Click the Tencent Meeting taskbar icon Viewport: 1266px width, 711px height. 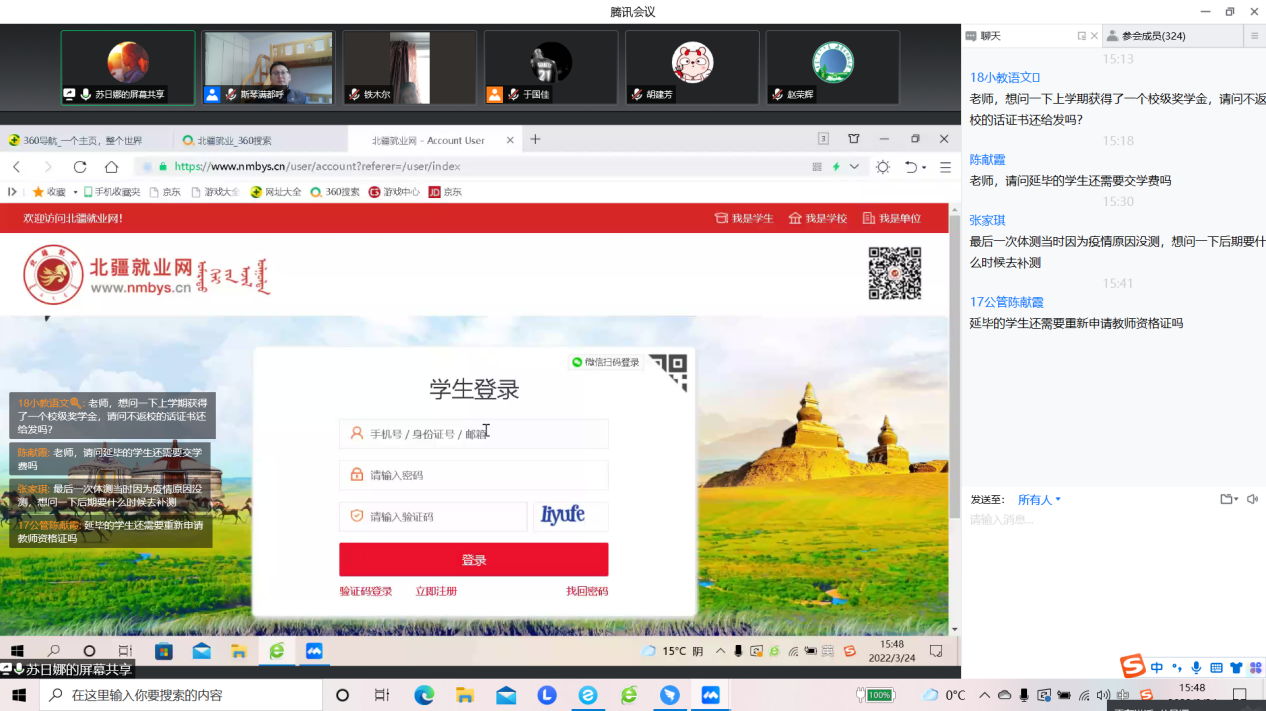pos(710,695)
